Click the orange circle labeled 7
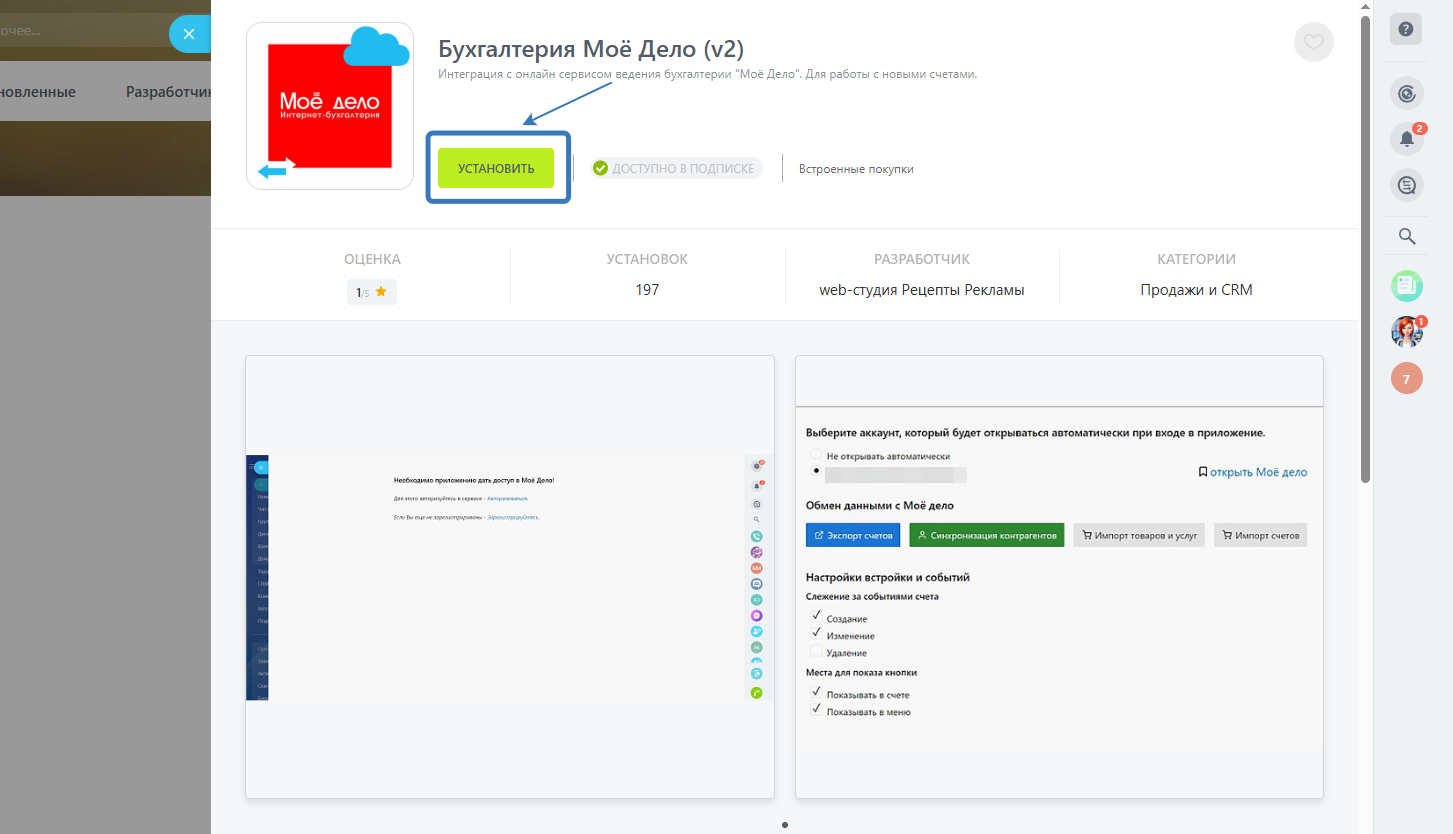 point(1406,378)
